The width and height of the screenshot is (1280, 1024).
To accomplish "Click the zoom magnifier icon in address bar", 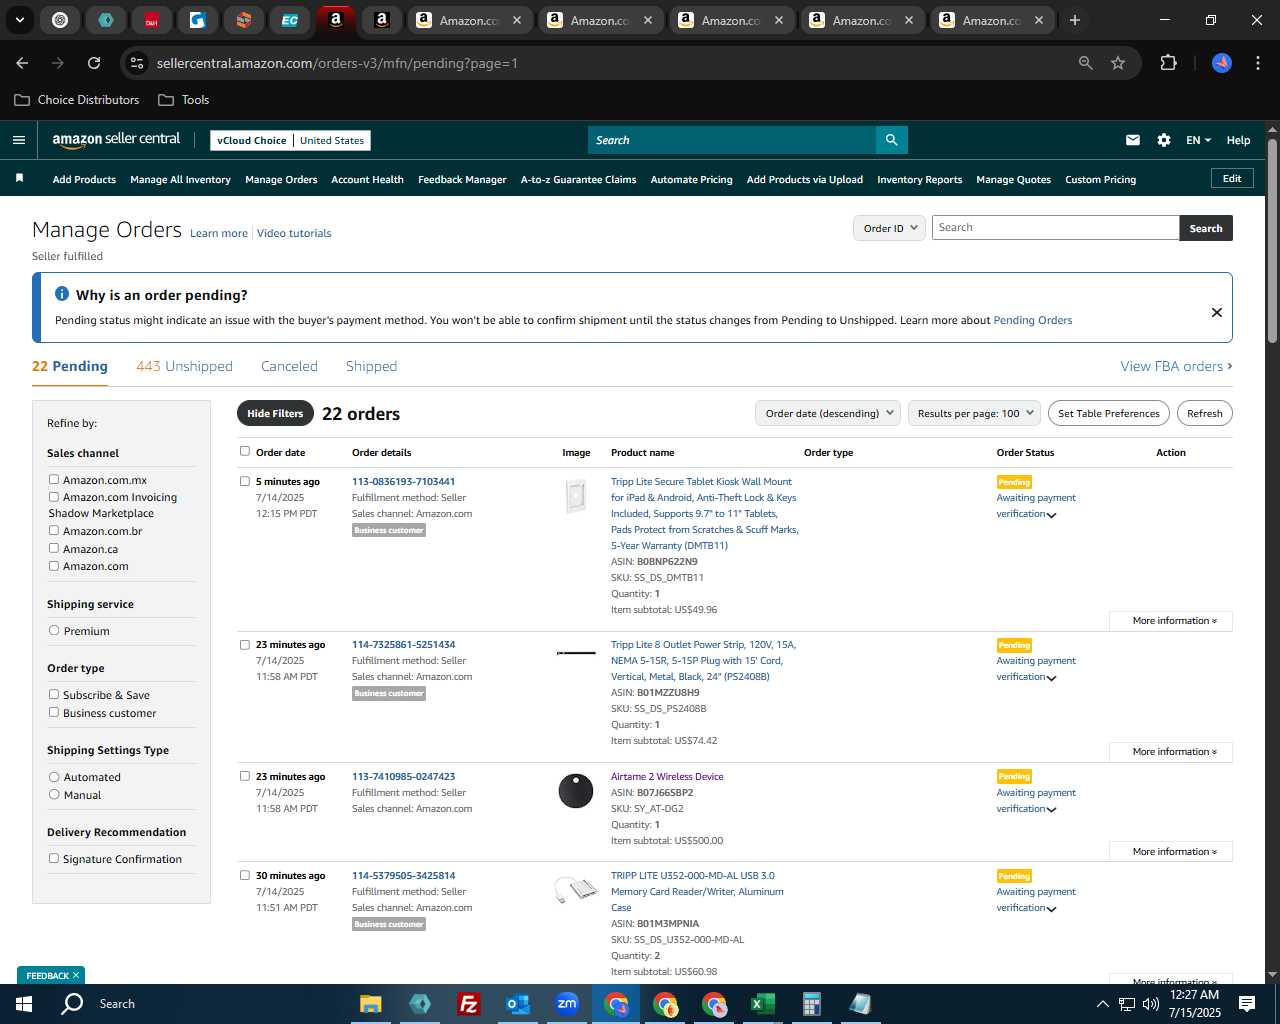I will coord(1086,63).
